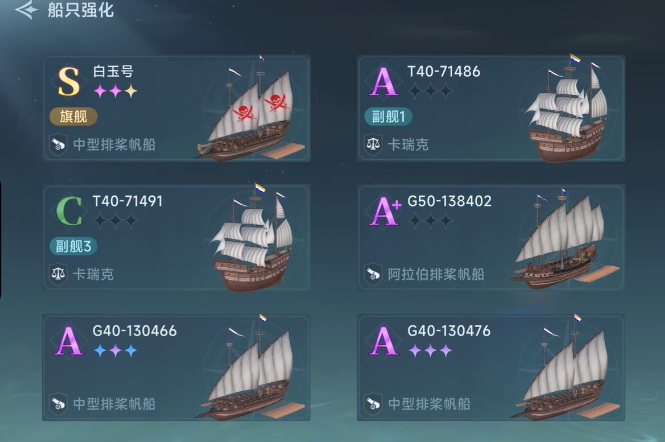Click the purple star rating of G40-130476
The height and width of the screenshot is (442, 665).
click(430, 351)
